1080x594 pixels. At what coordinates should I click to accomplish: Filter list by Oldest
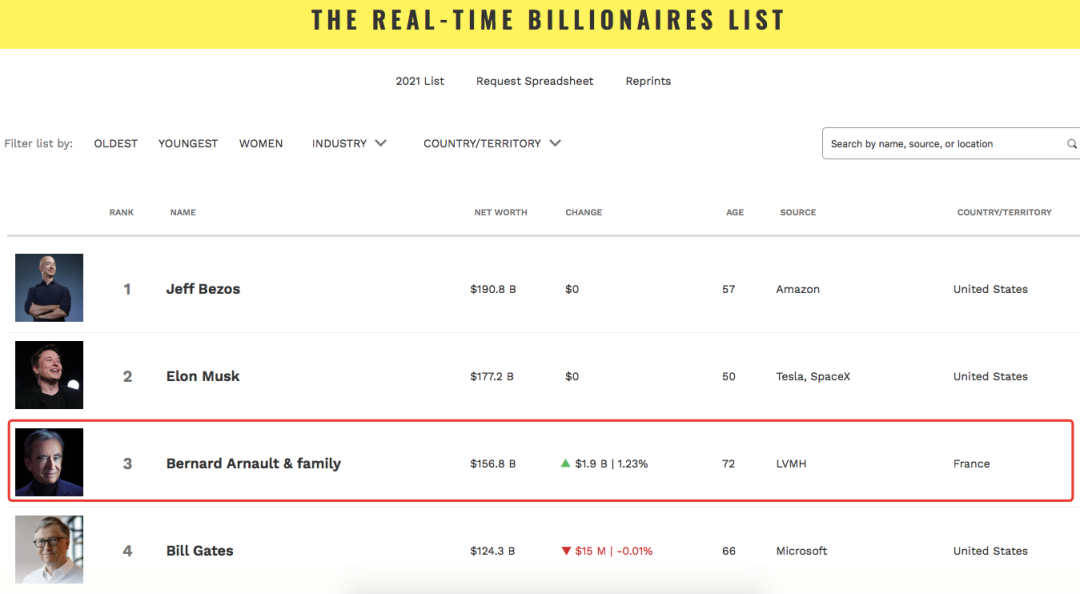click(x=116, y=144)
